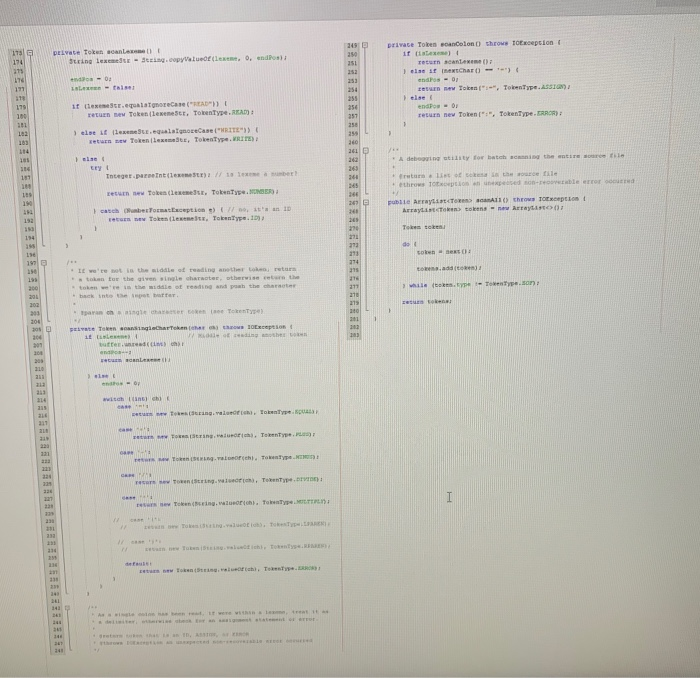Click the nextChar() call in the else-if
This screenshot has width=700, height=678.
tap(461, 71)
